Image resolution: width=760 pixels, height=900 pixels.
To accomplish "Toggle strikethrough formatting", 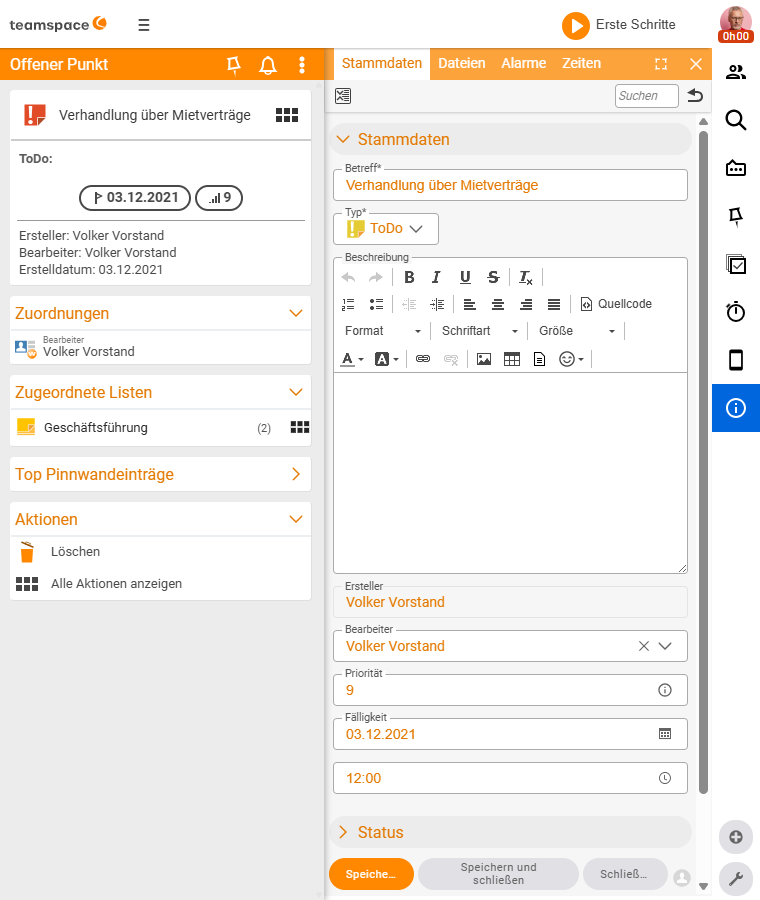I will click(493, 277).
